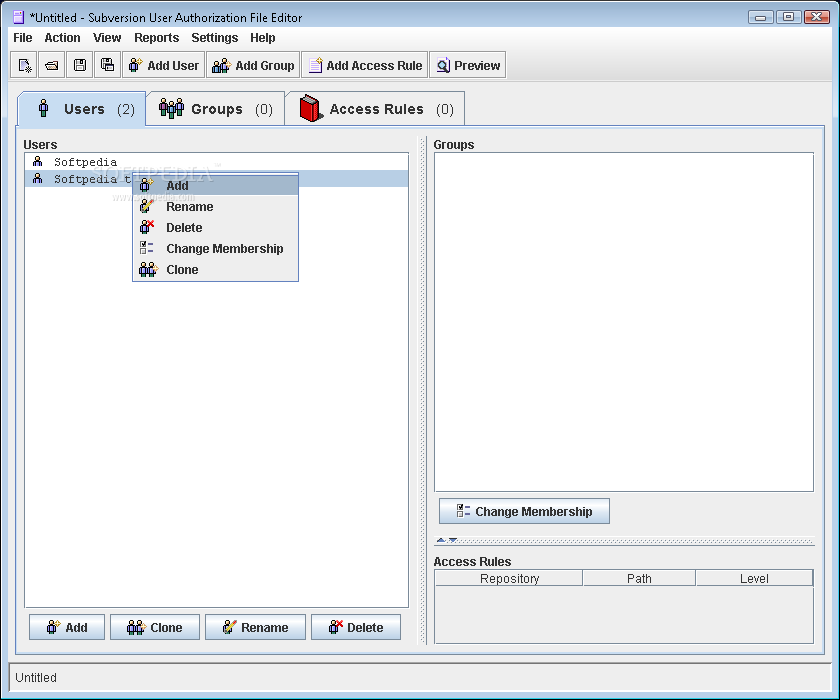Click the application icon in title bar

click(18, 17)
